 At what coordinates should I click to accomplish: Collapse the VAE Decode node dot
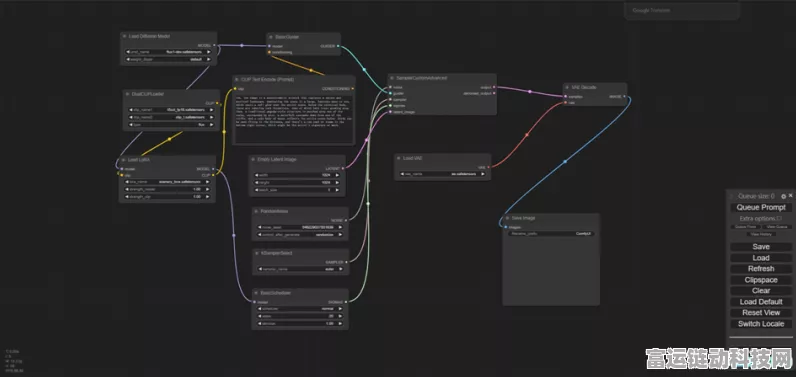point(568,87)
